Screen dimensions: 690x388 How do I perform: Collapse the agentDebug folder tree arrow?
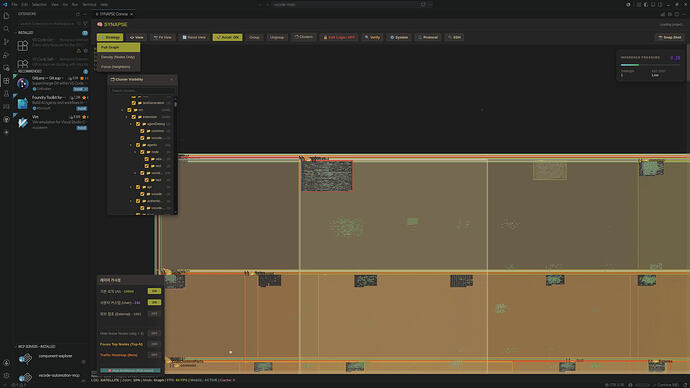coord(131,124)
